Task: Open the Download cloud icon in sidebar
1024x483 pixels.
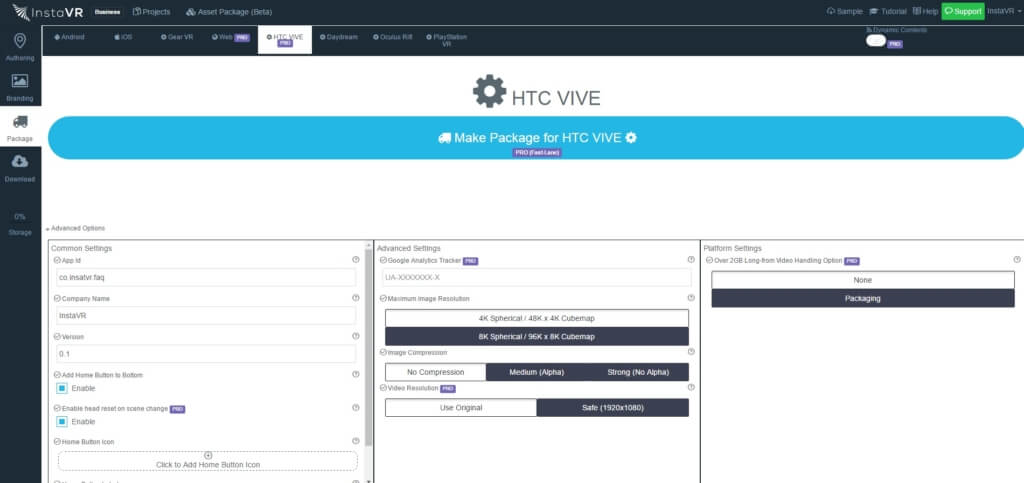Action: pos(20,161)
